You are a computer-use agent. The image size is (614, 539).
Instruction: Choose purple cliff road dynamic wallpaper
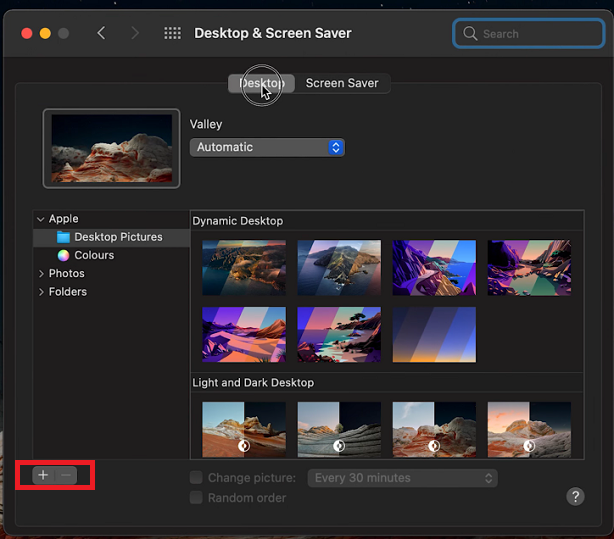(x=434, y=268)
